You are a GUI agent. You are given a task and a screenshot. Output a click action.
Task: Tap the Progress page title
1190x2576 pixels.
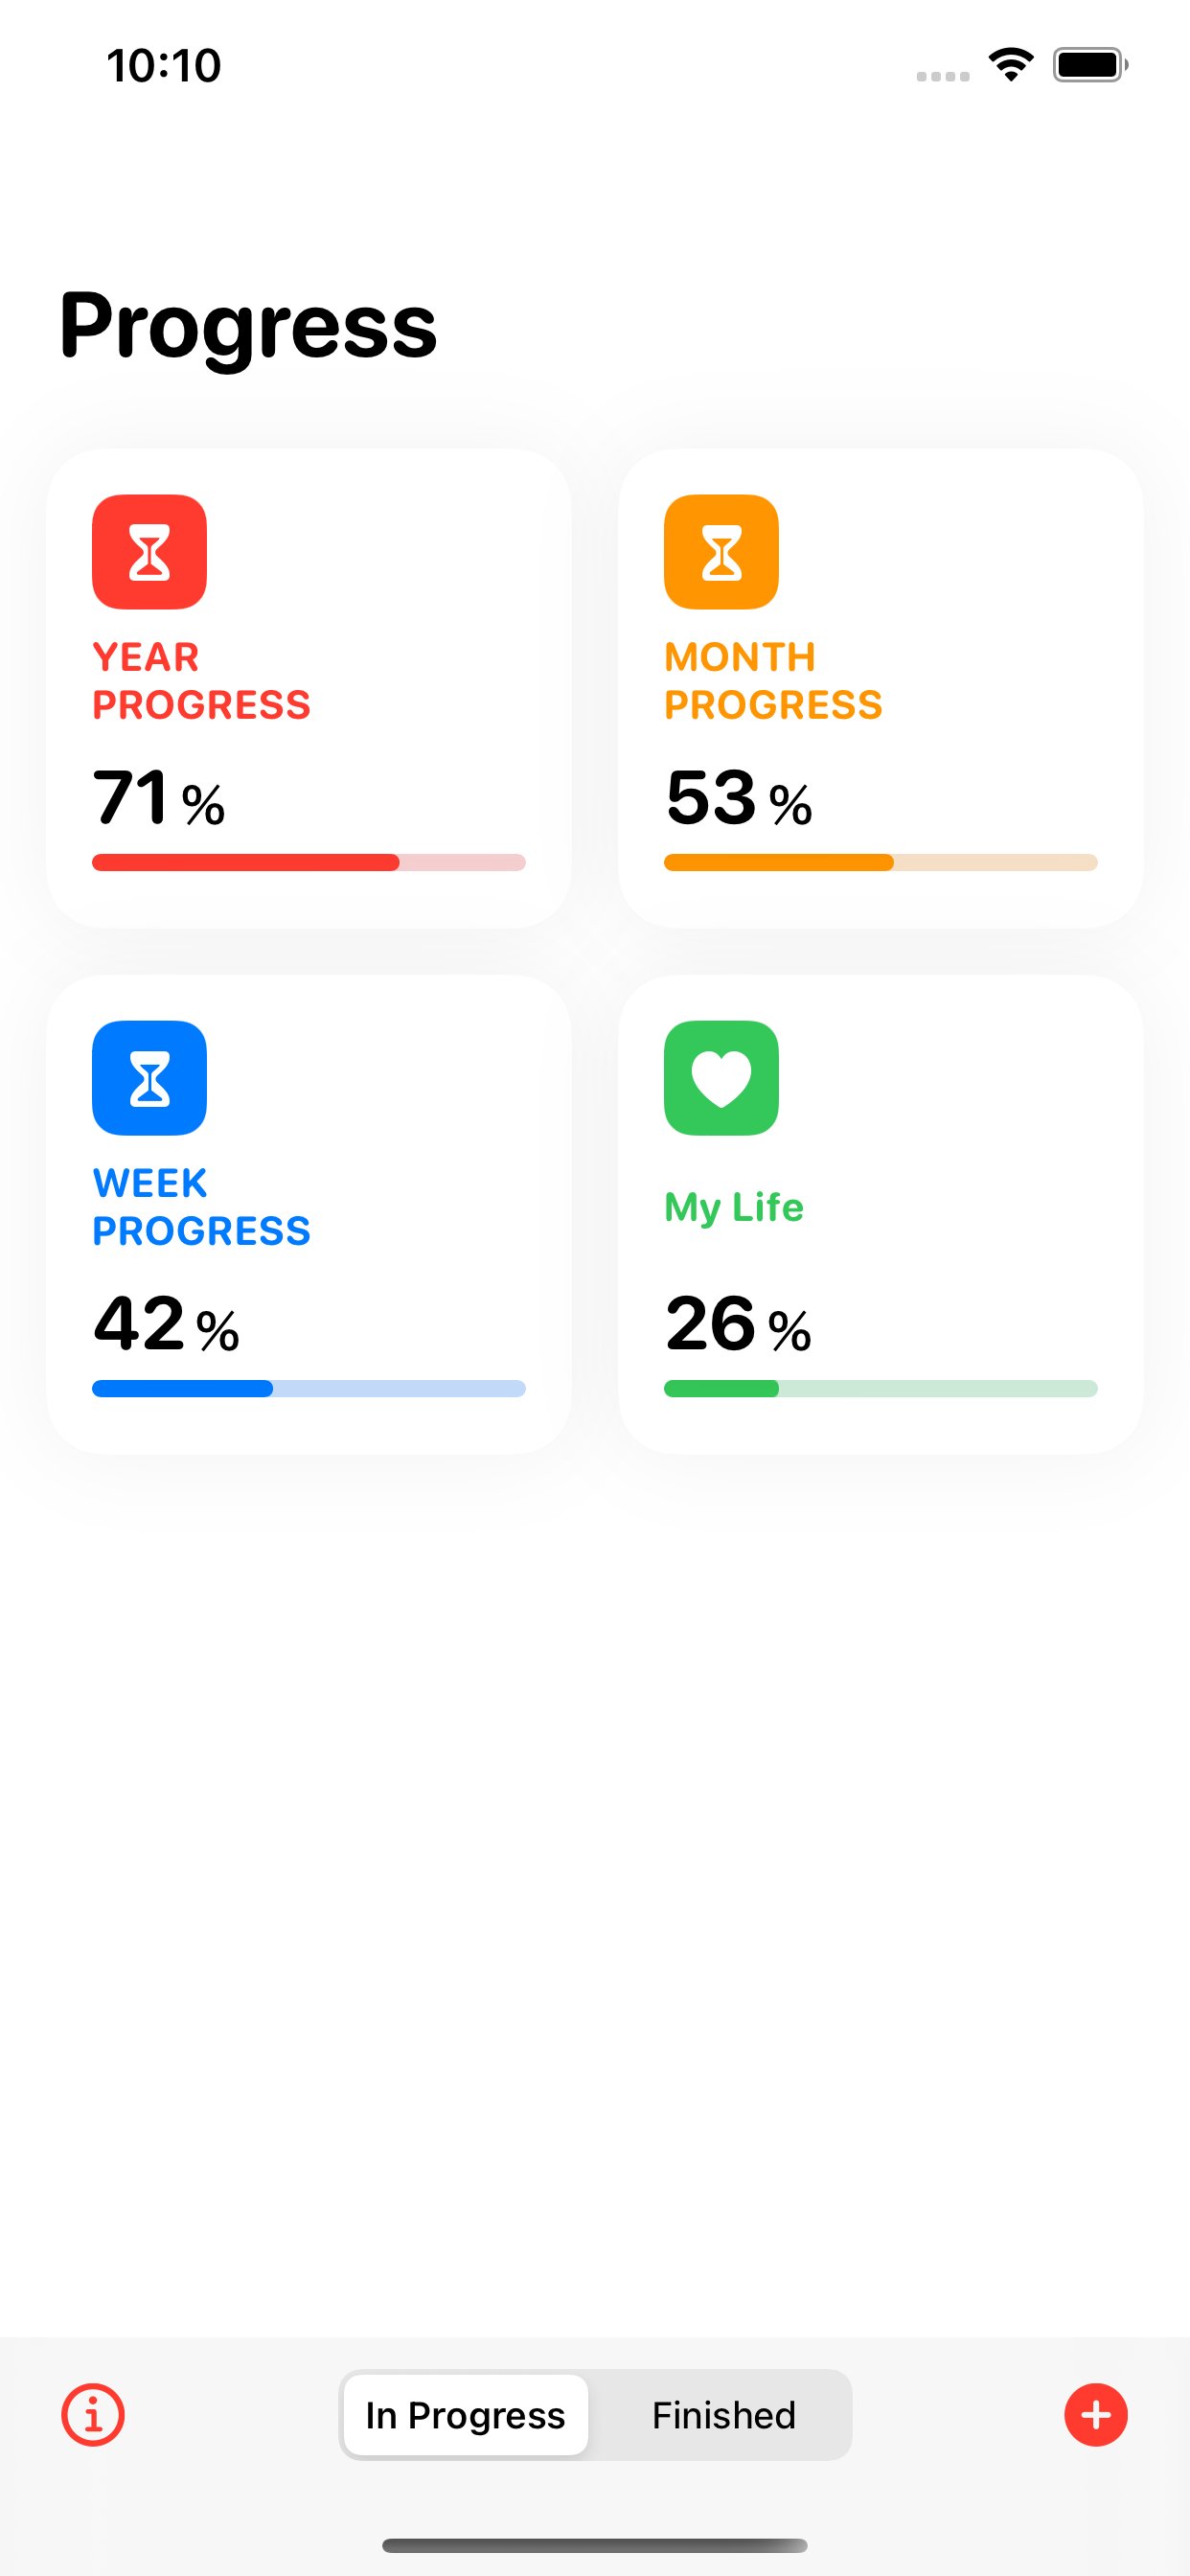click(x=246, y=324)
